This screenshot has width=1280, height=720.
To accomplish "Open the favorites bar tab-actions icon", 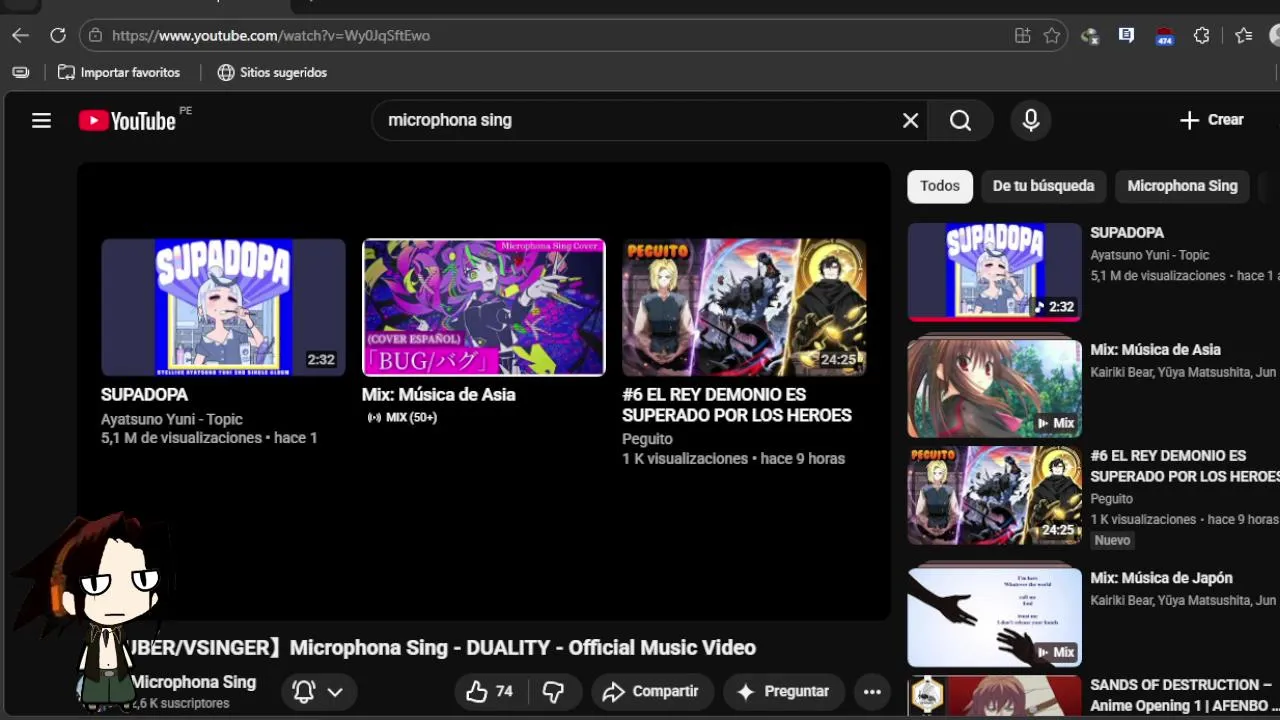I will pyautogui.click(x=21, y=72).
